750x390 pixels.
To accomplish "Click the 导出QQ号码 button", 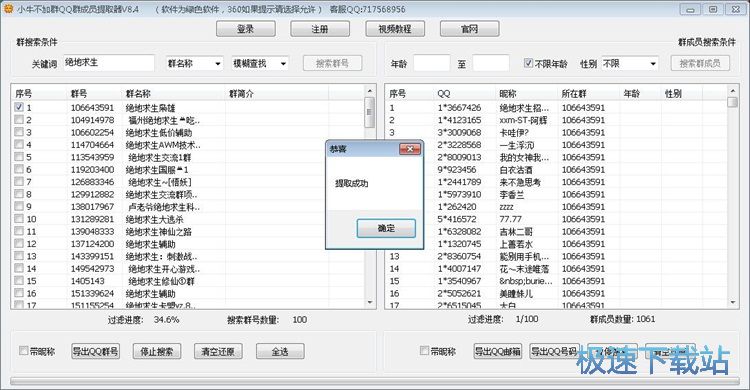I will [554, 351].
